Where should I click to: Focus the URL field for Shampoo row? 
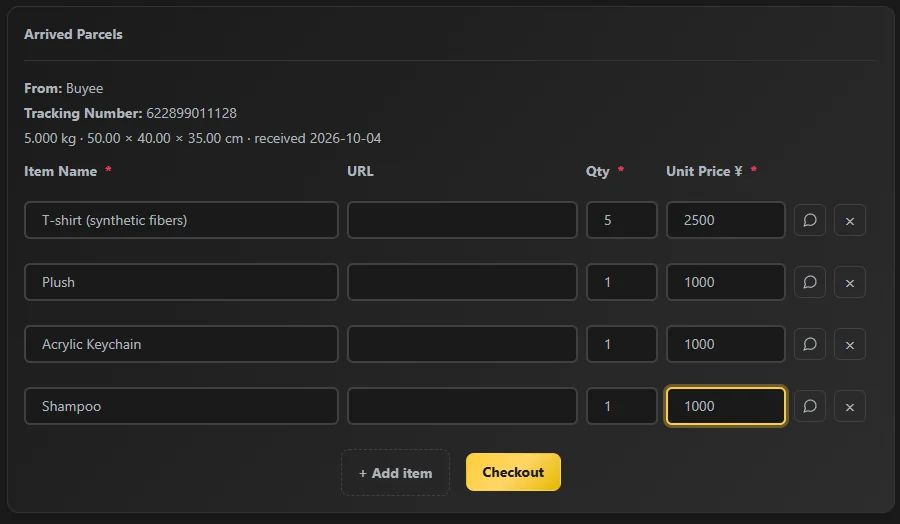[x=462, y=406]
